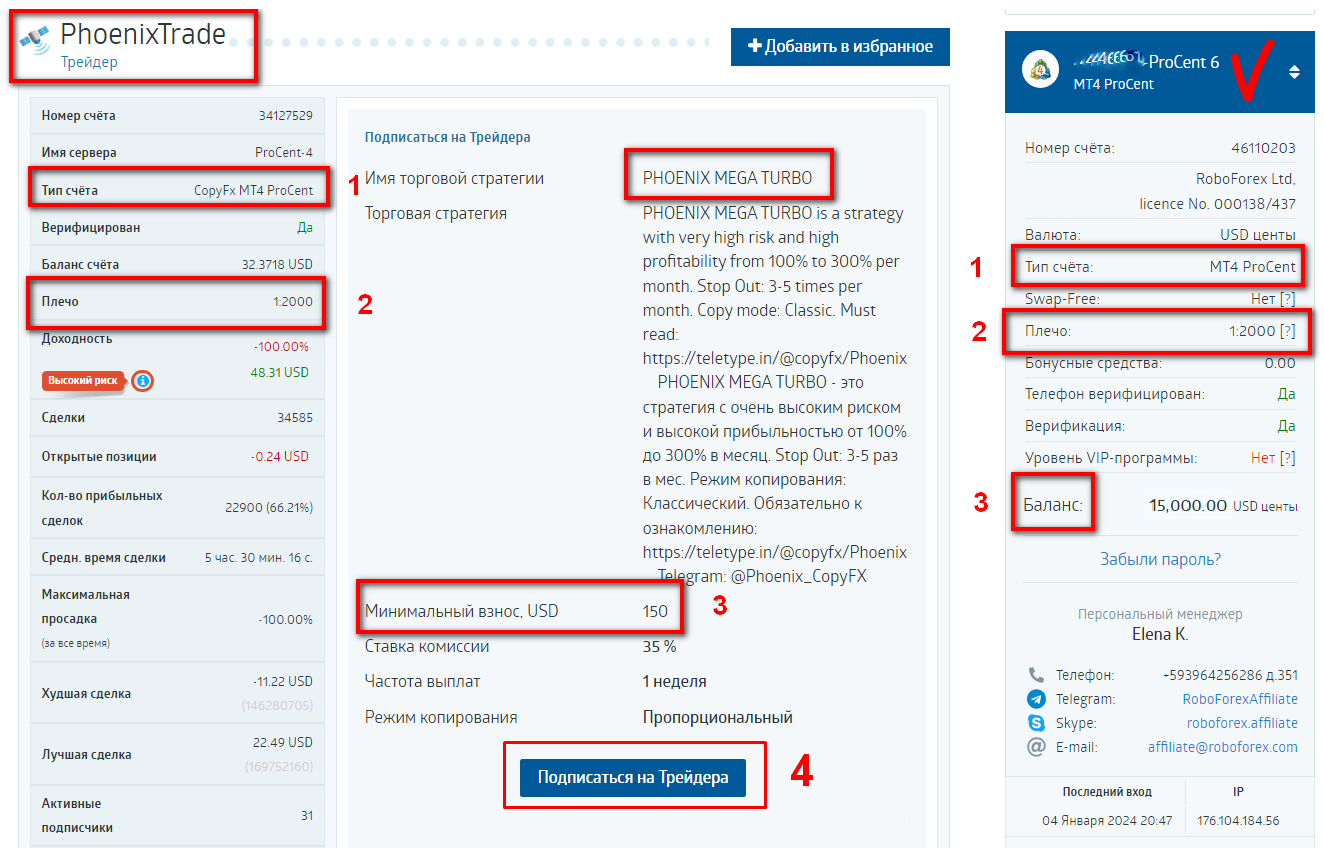Click the MT4 account avatar icon
Viewport: 1324px width, 848px height.
point(1042,70)
